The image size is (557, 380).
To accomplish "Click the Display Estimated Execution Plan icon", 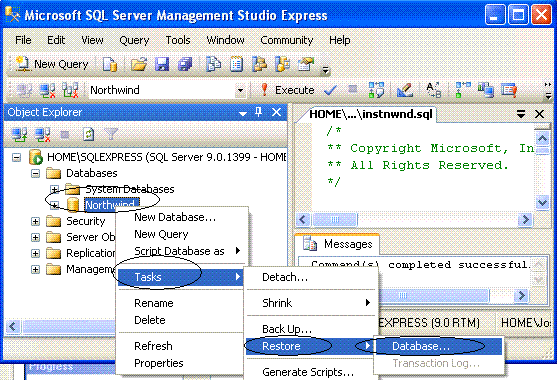I will coord(376,90).
